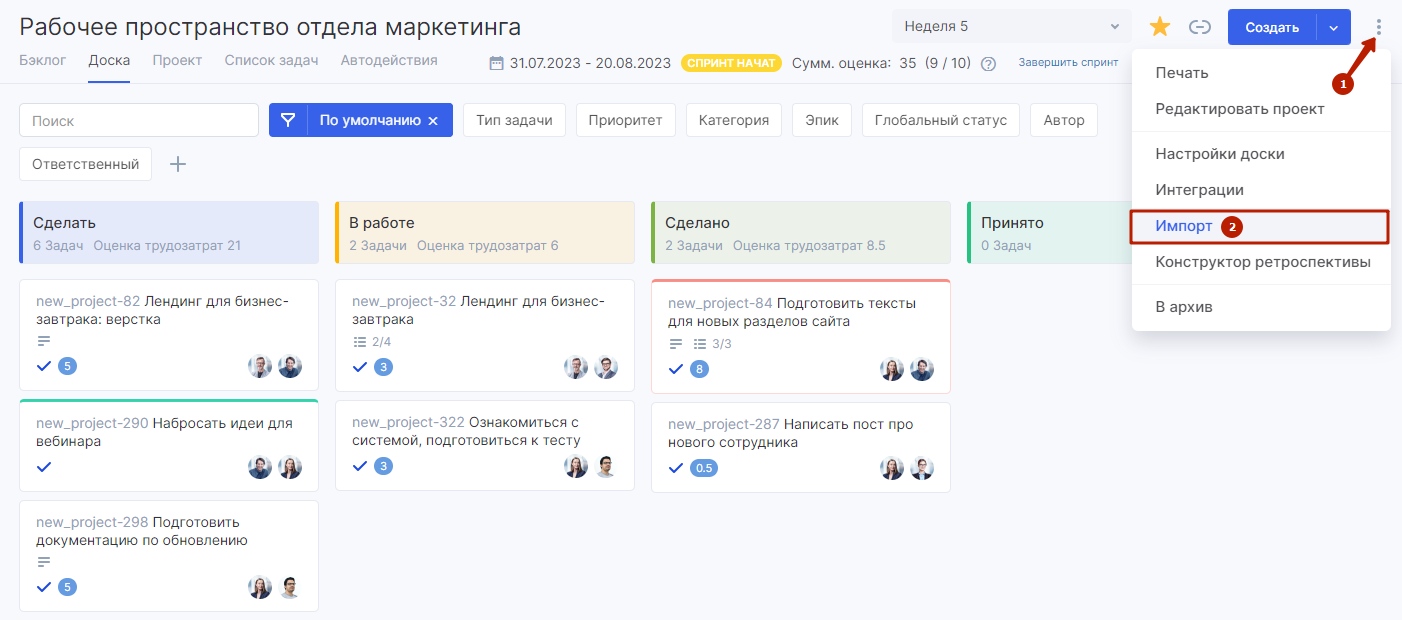Viewport: 1402px width, 620px height.
Task: Click the 'Поиск' search field
Action: point(139,120)
